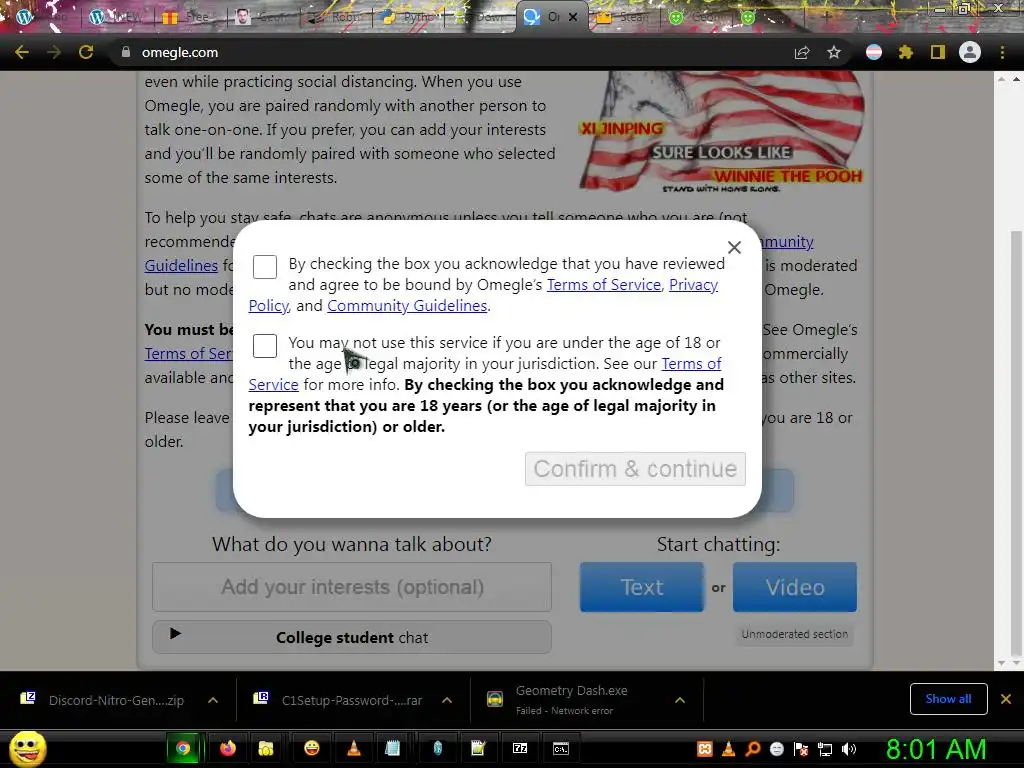
Task: Click the Chrome taskbar icon
Action: tap(184, 748)
